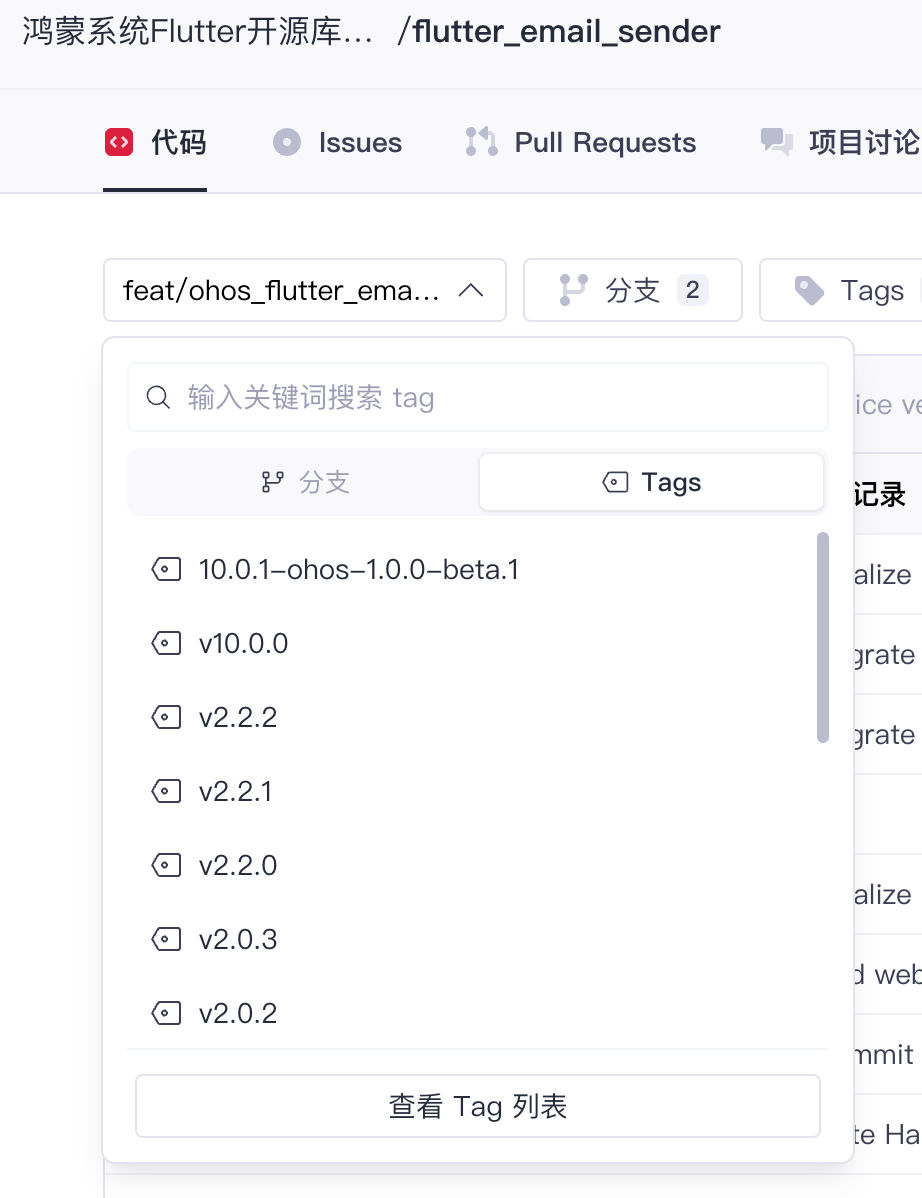Click the Issues circle icon

pyautogui.click(x=287, y=142)
